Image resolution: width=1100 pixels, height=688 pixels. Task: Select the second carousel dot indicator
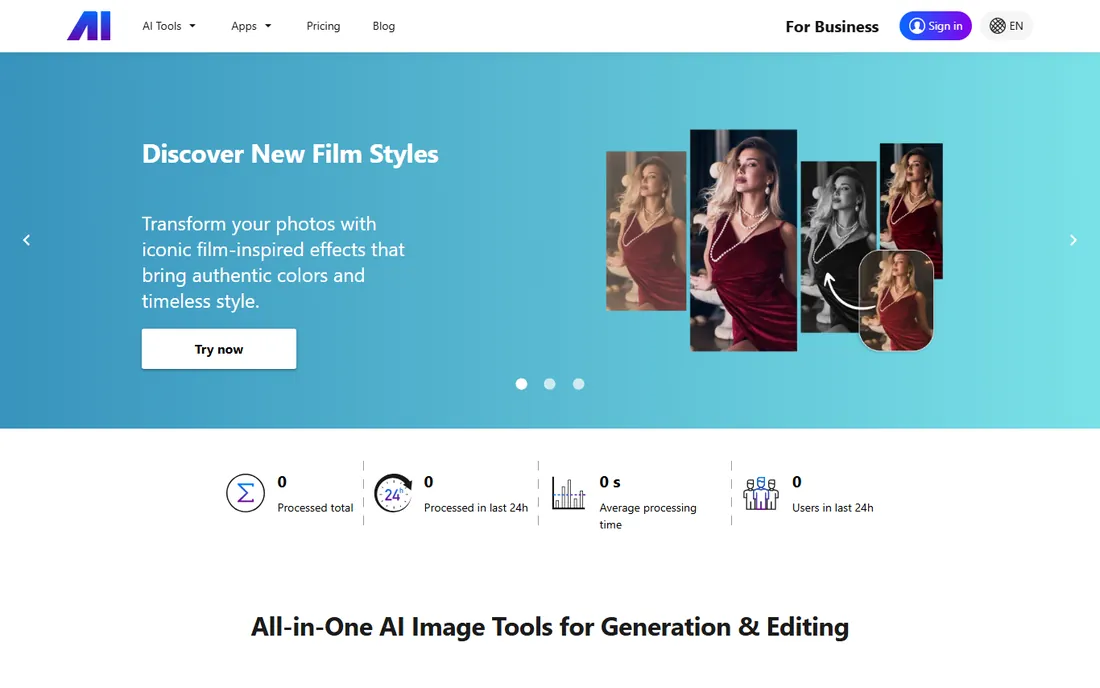(549, 384)
